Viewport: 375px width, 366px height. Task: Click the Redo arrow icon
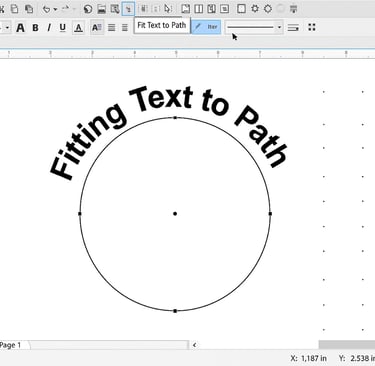[x=65, y=9]
